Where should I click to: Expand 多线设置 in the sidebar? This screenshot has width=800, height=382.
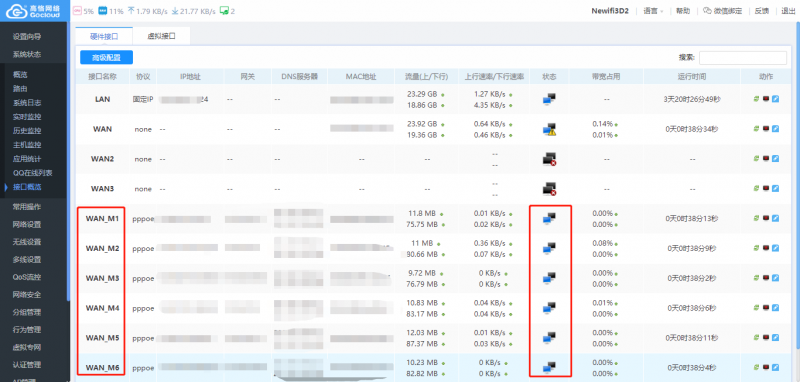coord(27,260)
